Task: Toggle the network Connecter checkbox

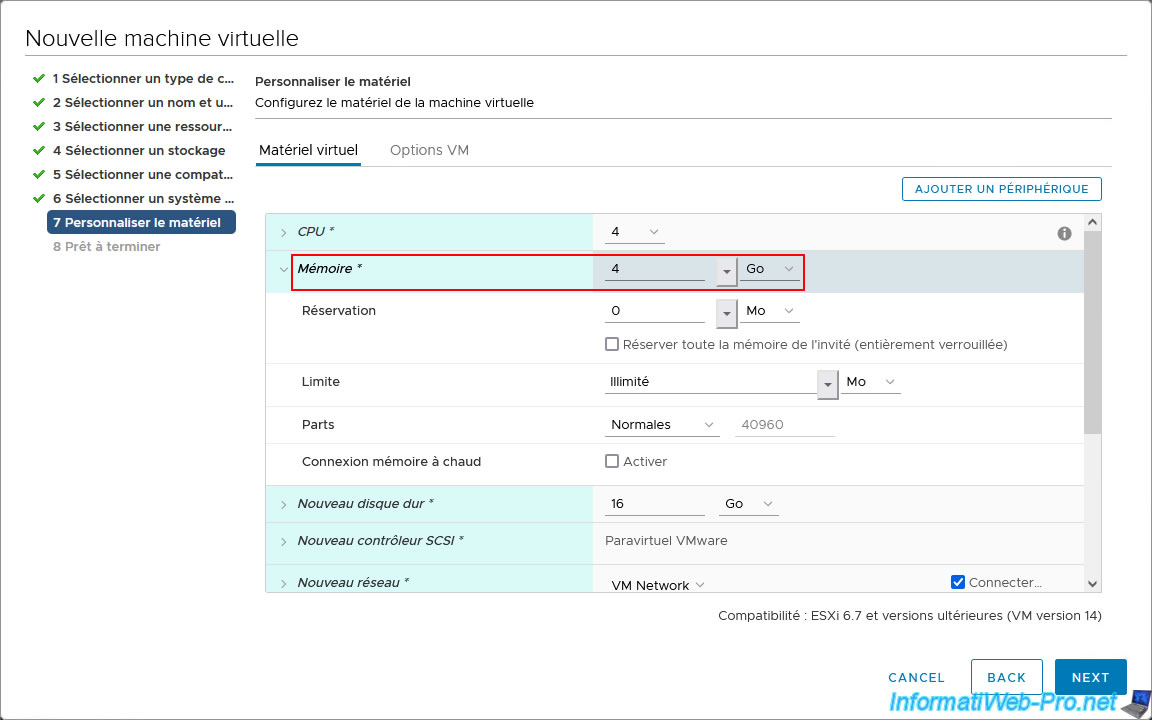Action: 958,582
